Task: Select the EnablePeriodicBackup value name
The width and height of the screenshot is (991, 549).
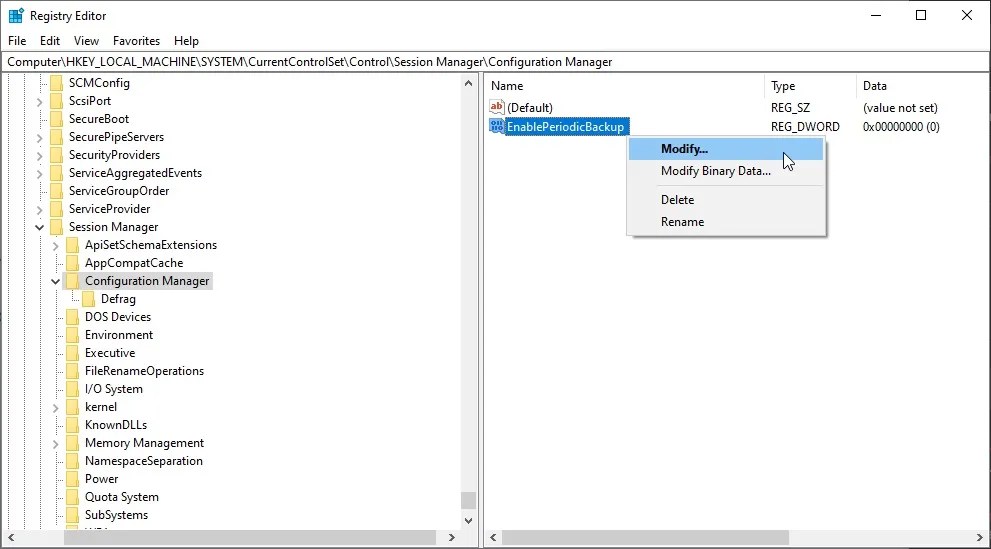Action: pos(566,126)
